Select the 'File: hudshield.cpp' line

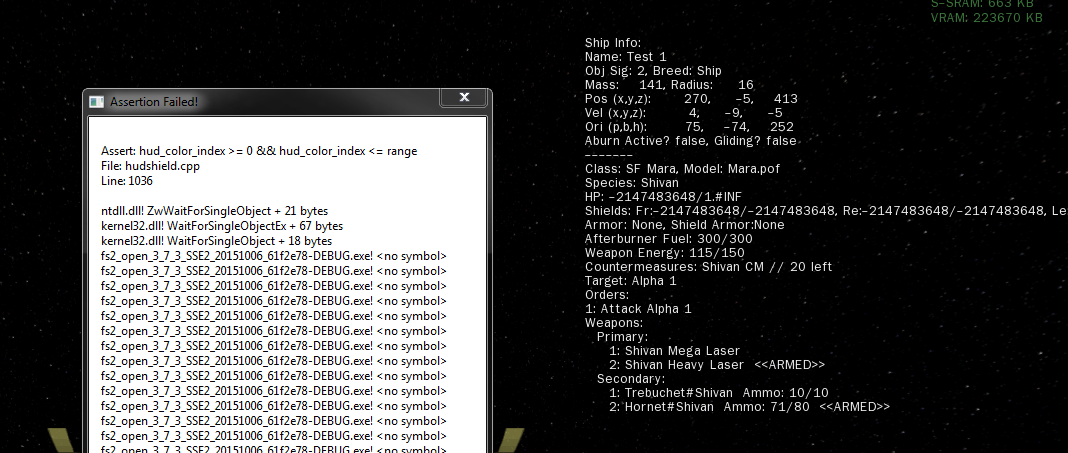pyautogui.click(x=150, y=166)
